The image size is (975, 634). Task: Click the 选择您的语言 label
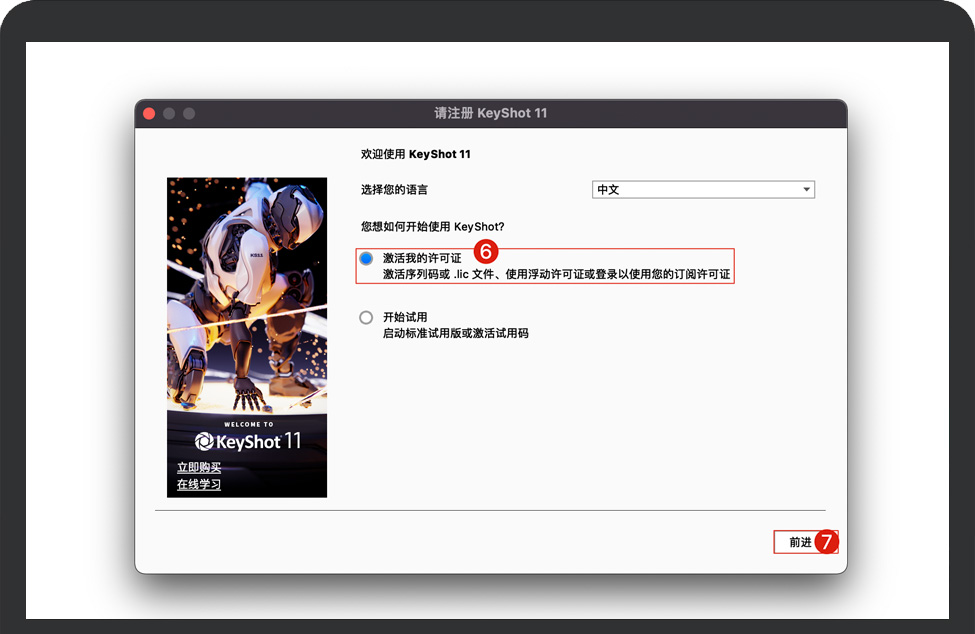tap(394, 190)
